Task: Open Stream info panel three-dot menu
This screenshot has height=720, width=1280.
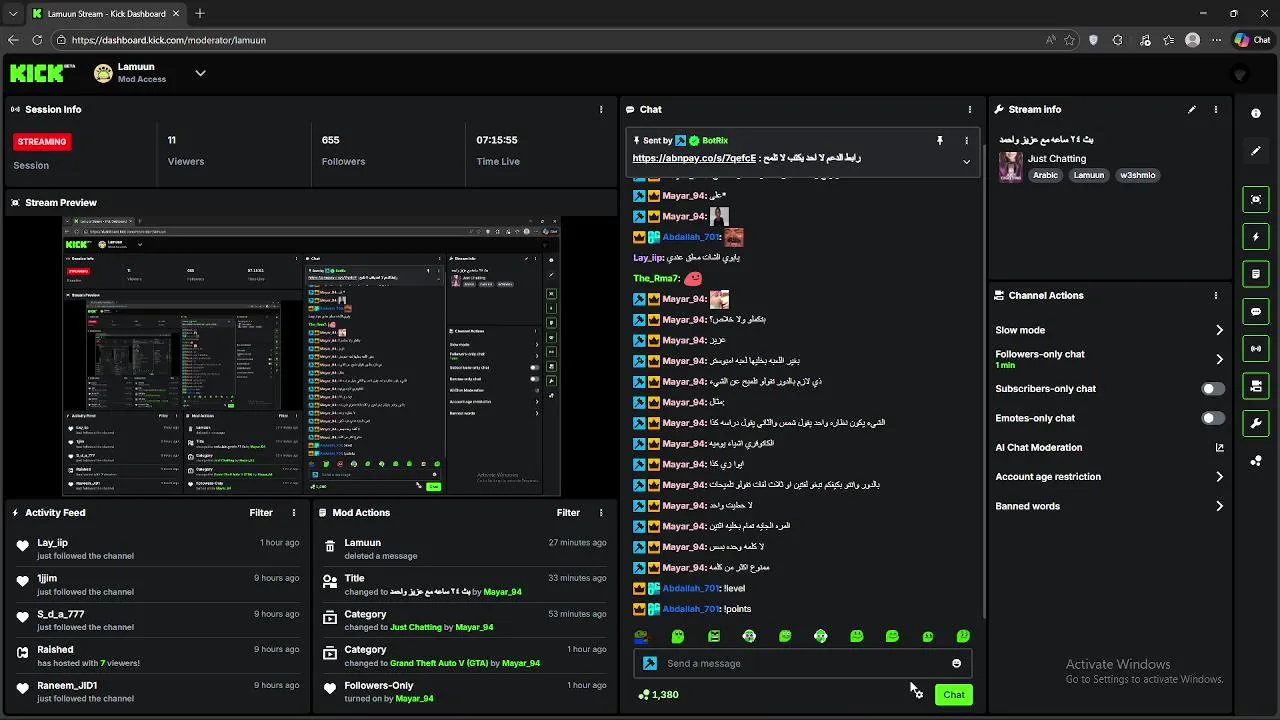Action: 1216,110
